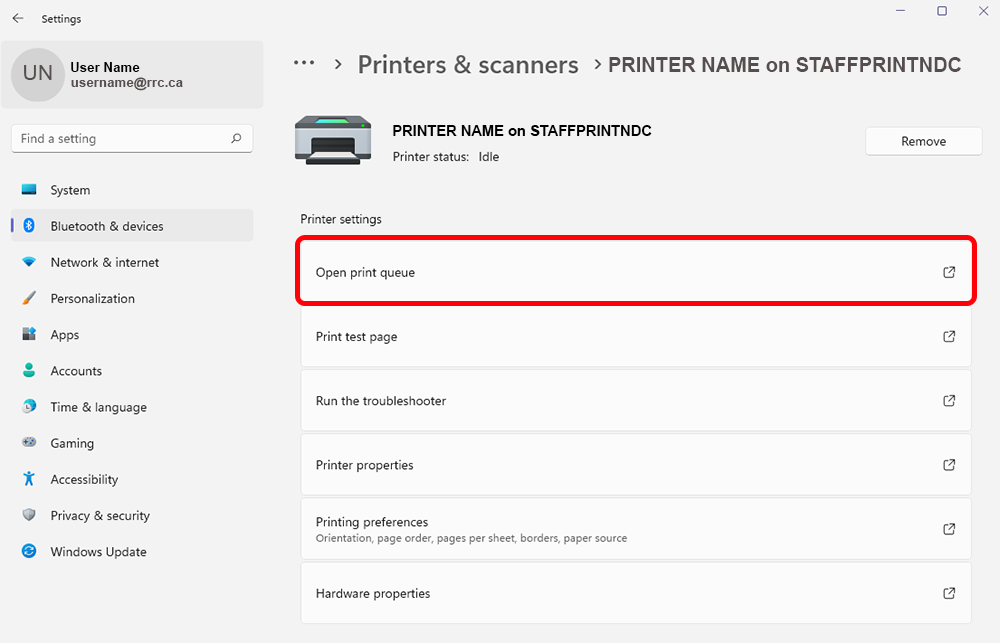Click external-link icon beside Print test page
This screenshot has height=643, width=1000.
pyautogui.click(x=949, y=337)
